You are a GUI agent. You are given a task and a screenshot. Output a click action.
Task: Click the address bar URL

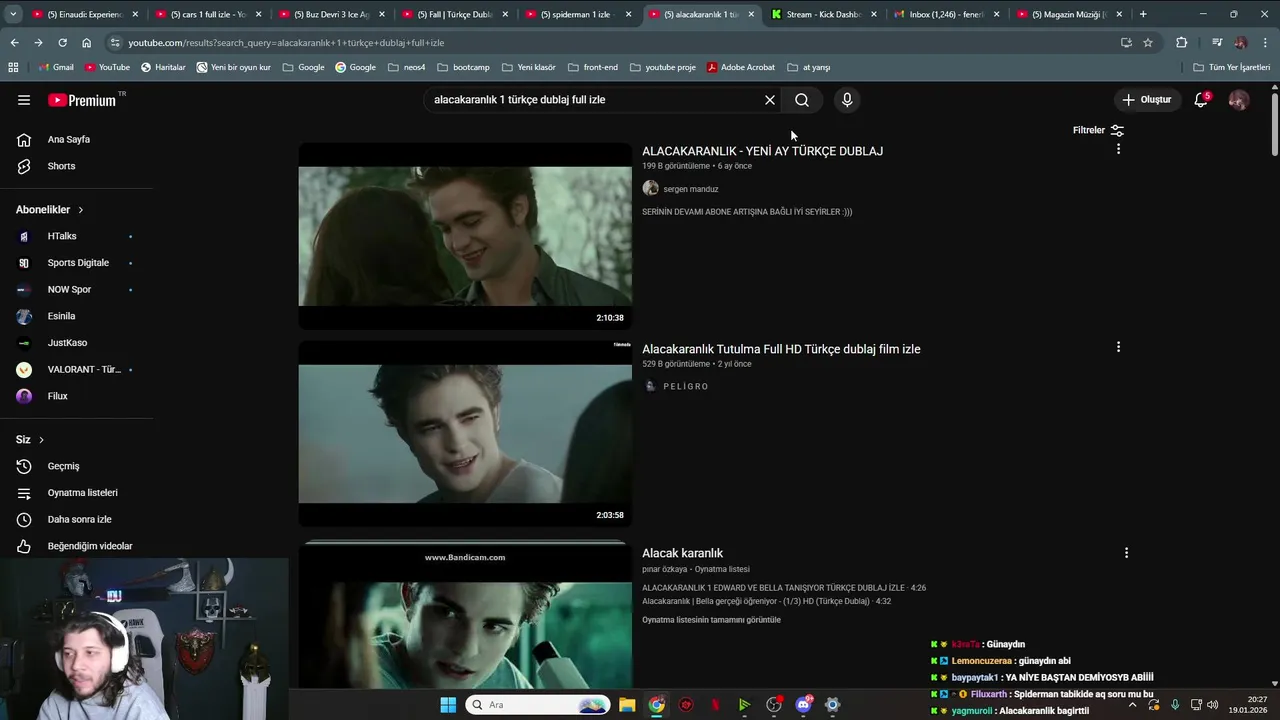click(286, 43)
